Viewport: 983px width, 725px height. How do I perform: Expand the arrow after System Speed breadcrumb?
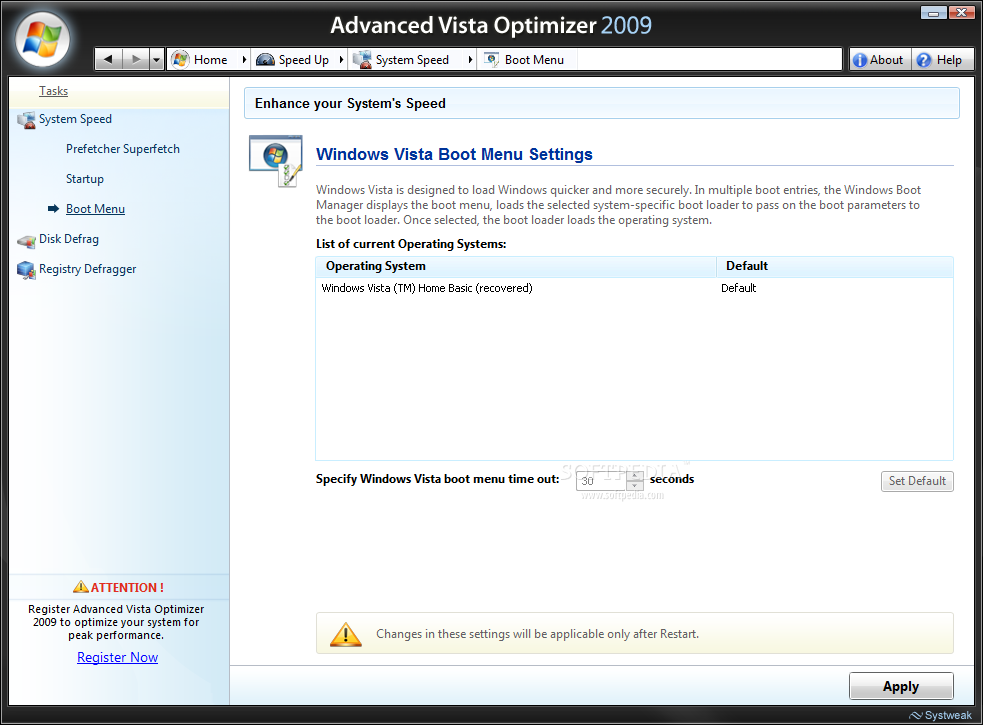coord(470,60)
